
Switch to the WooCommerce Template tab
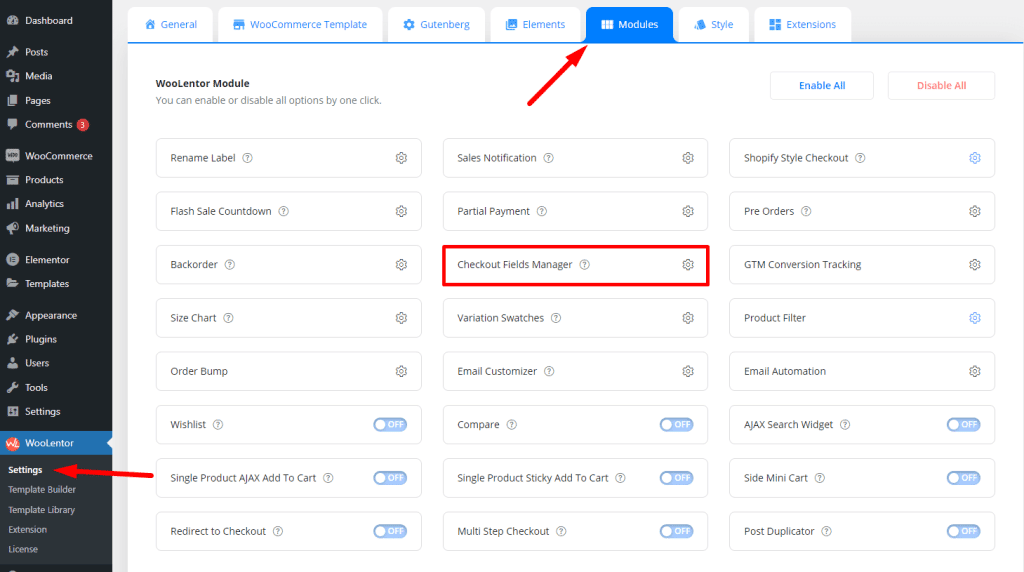pos(300,25)
